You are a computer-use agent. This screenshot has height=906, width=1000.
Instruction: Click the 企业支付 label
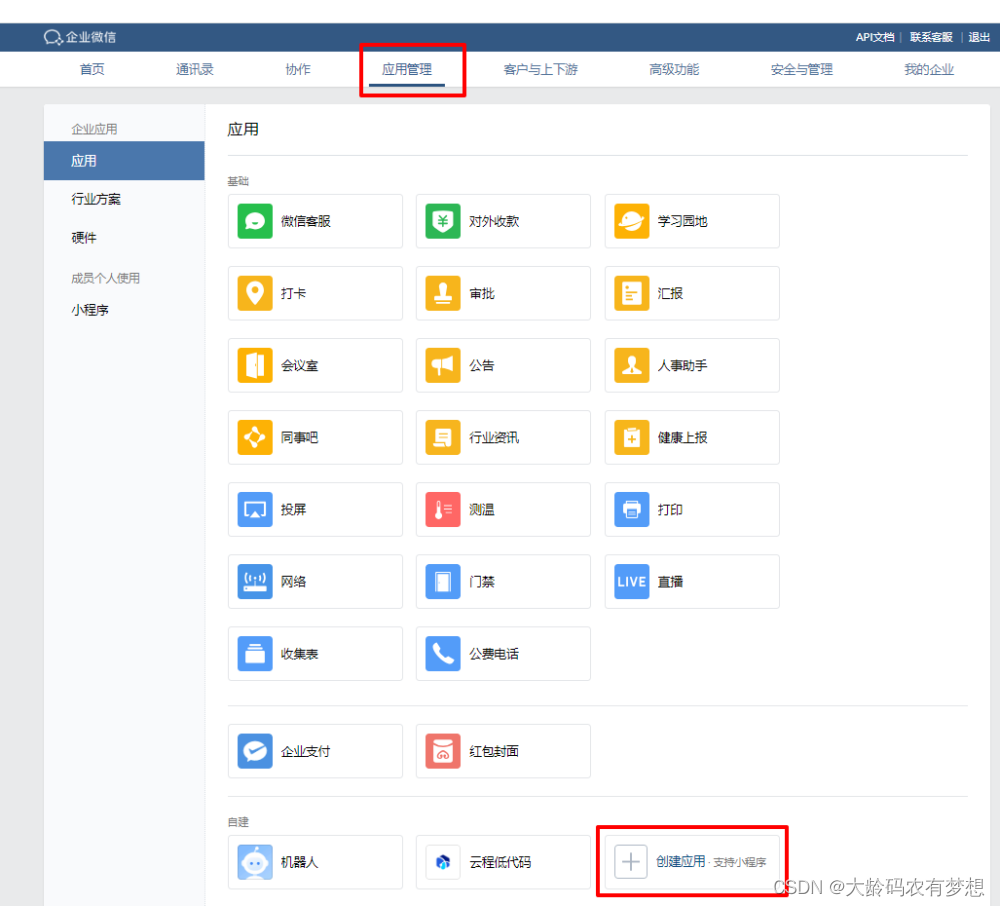point(305,750)
